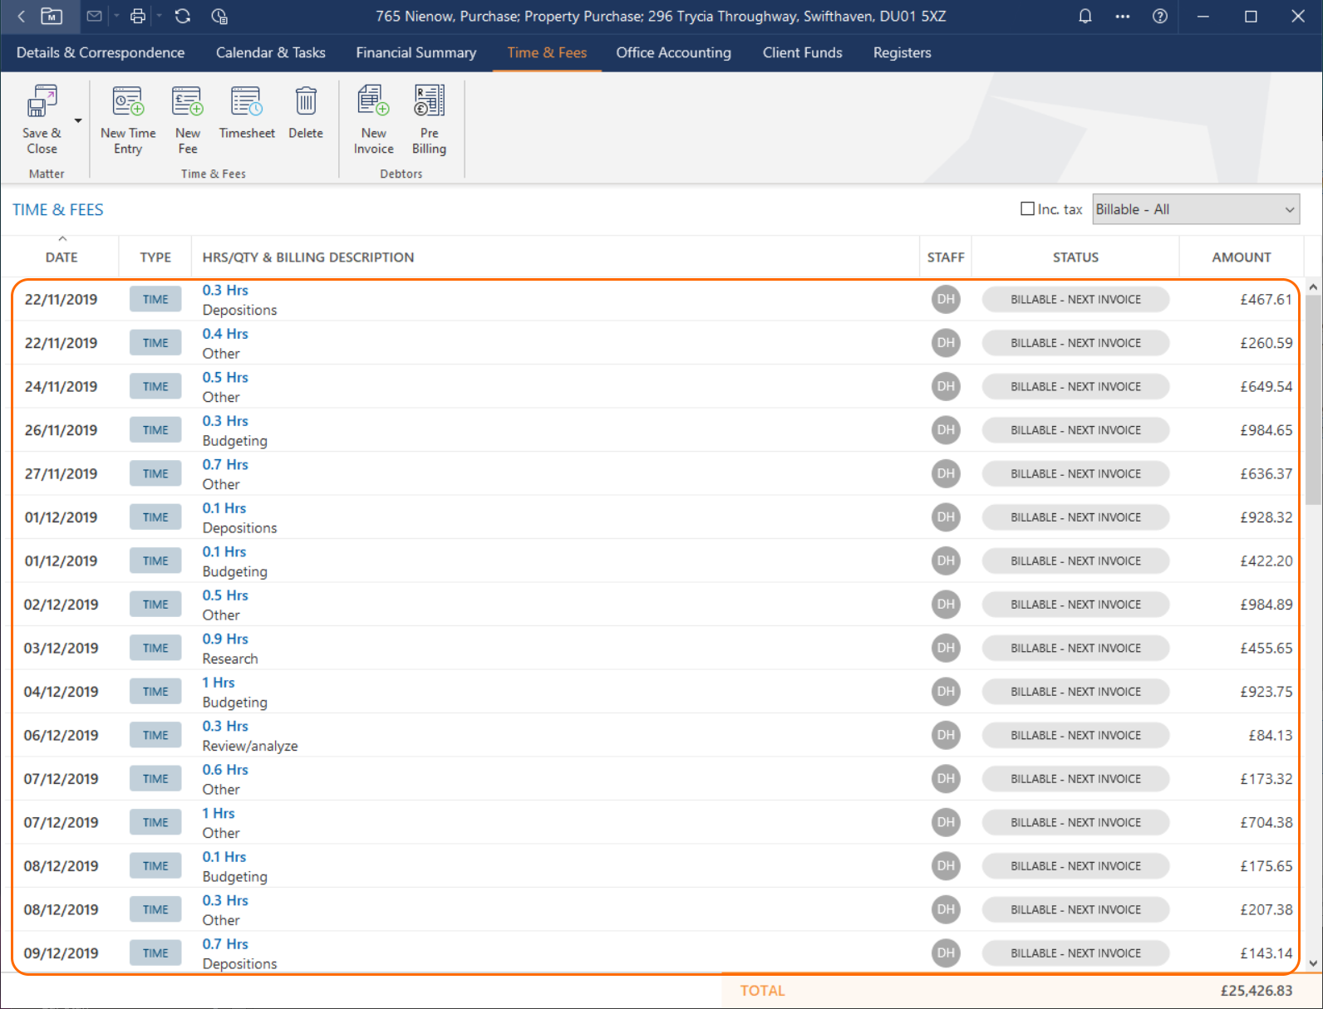This screenshot has height=1009, width=1323.
Task: Click the 0.9 Hrs Research entry link
Action: [225, 639]
